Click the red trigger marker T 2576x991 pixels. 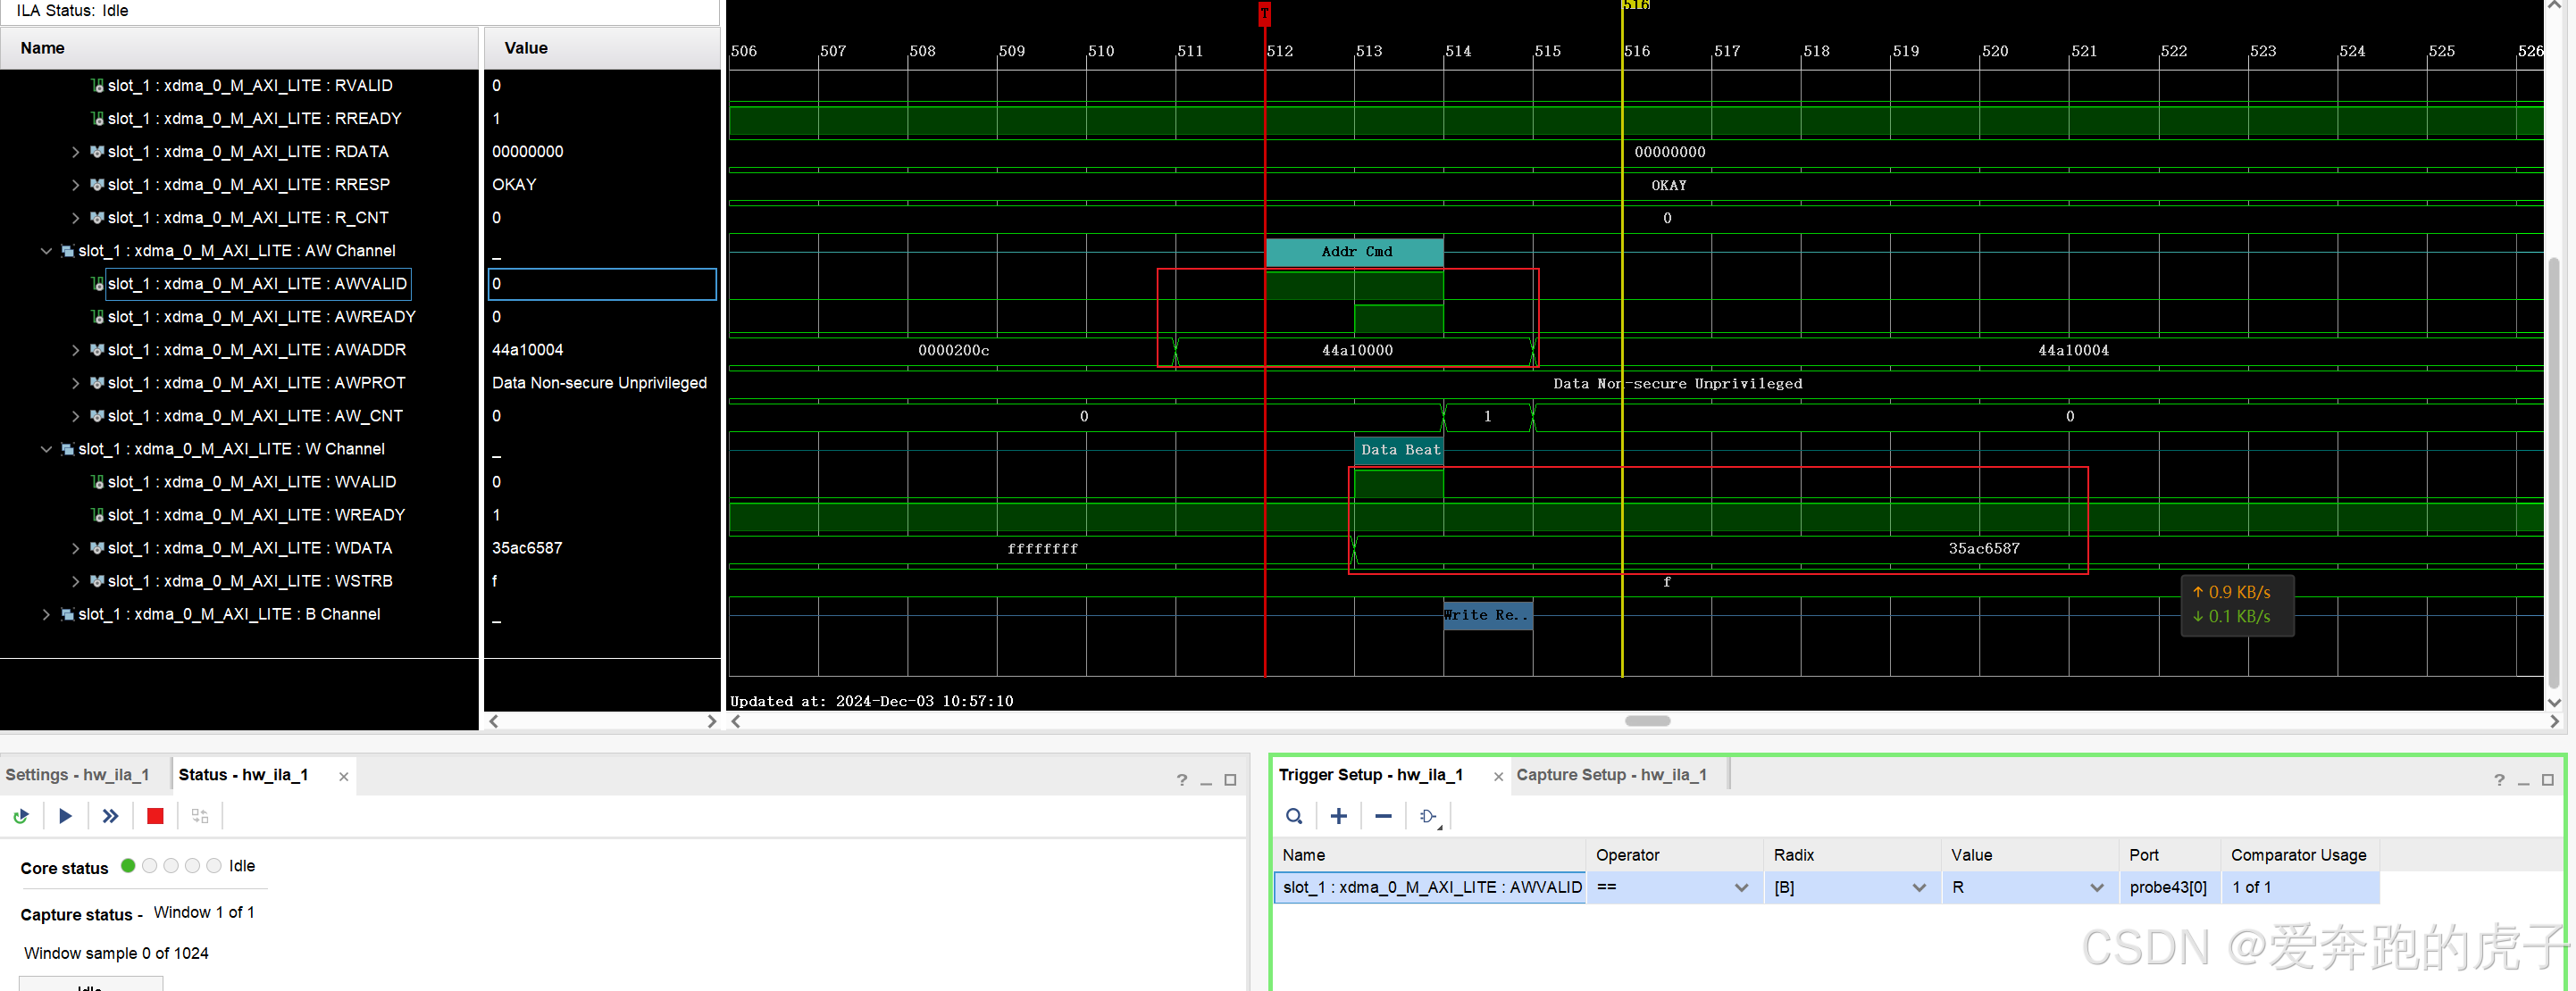1264,13
